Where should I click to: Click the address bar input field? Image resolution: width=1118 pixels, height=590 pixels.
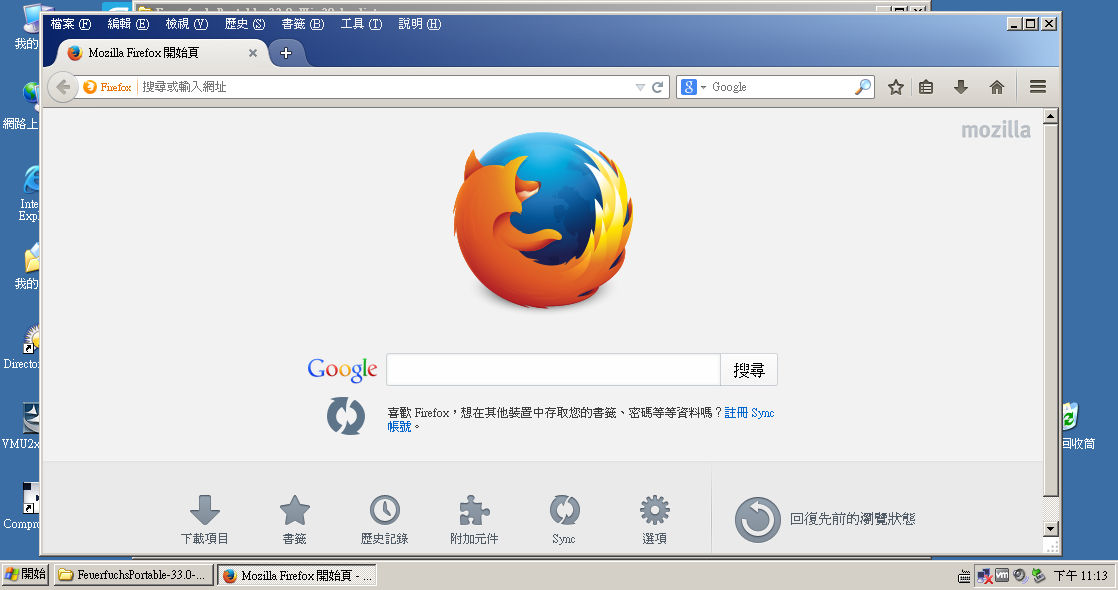point(385,87)
